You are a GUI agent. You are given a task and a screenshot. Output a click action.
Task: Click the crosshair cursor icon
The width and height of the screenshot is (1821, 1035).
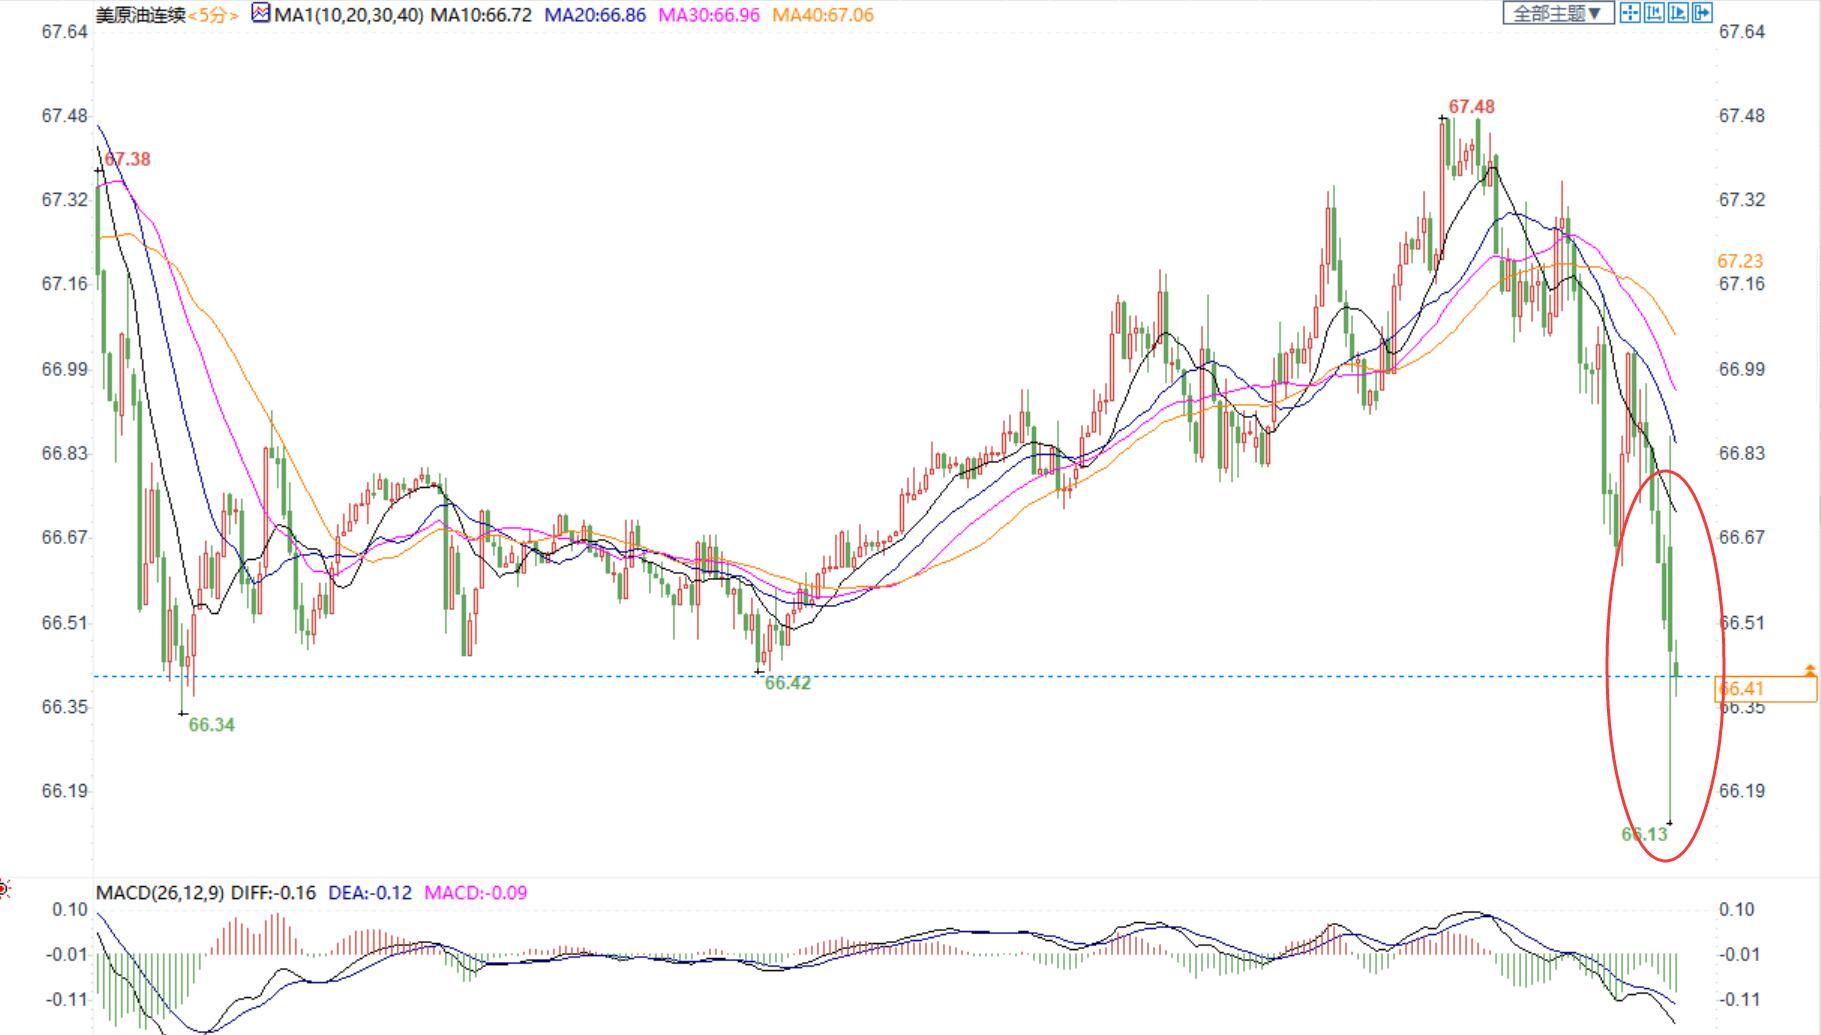[1630, 13]
